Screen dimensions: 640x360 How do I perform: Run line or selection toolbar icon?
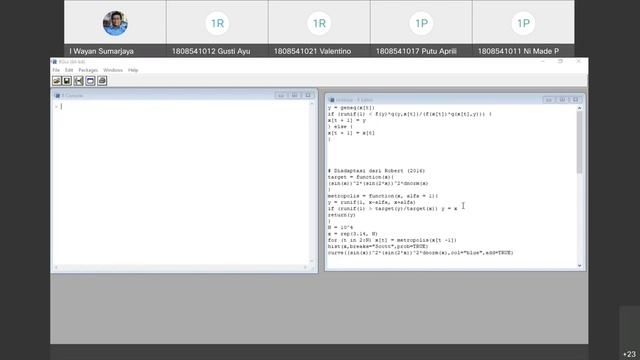79,81
